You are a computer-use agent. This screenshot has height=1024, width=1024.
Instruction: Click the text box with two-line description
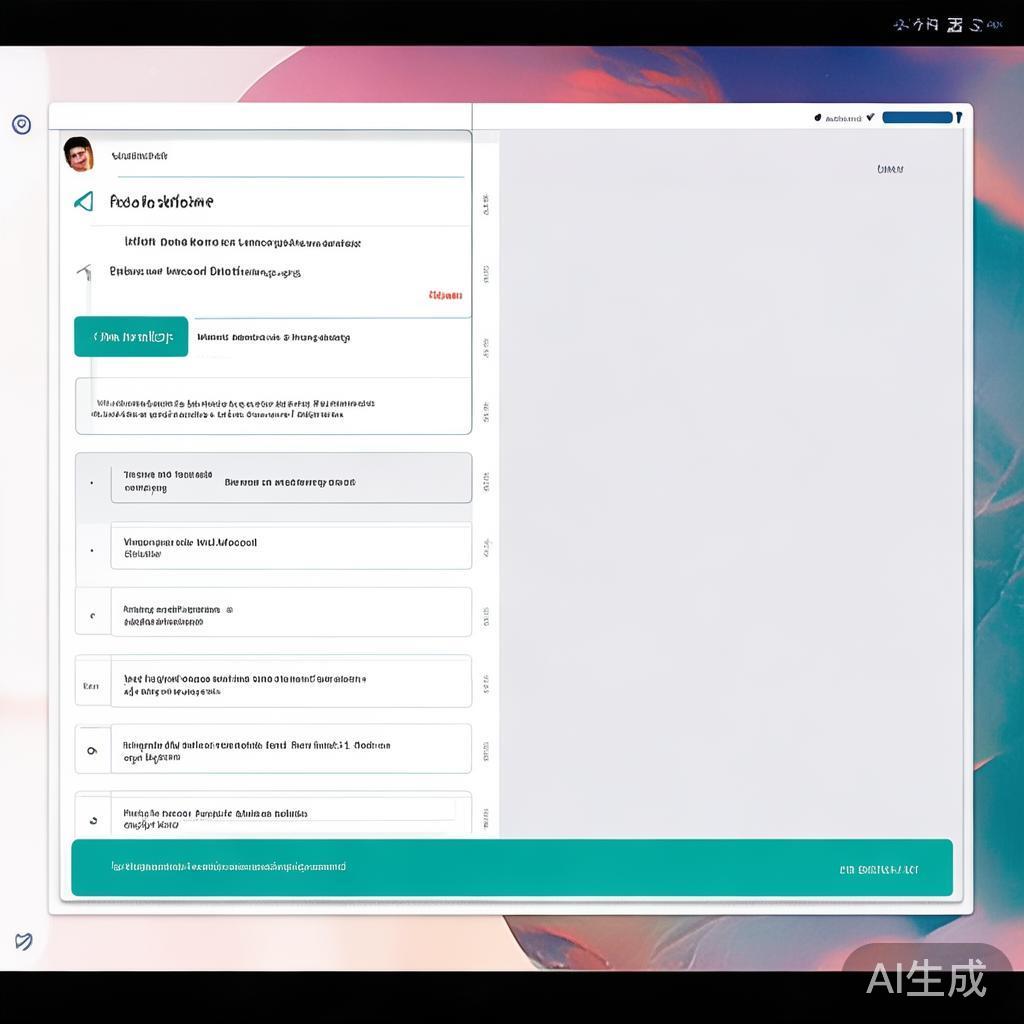pos(273,408)
